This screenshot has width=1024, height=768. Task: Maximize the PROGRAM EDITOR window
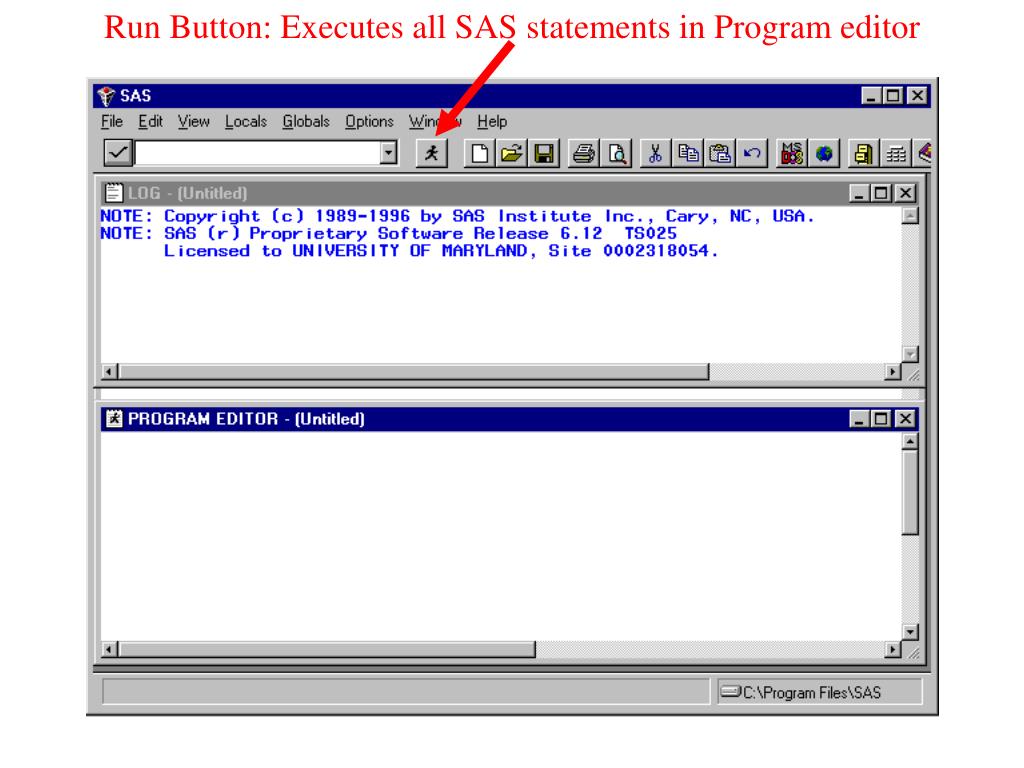click(882, 419)
